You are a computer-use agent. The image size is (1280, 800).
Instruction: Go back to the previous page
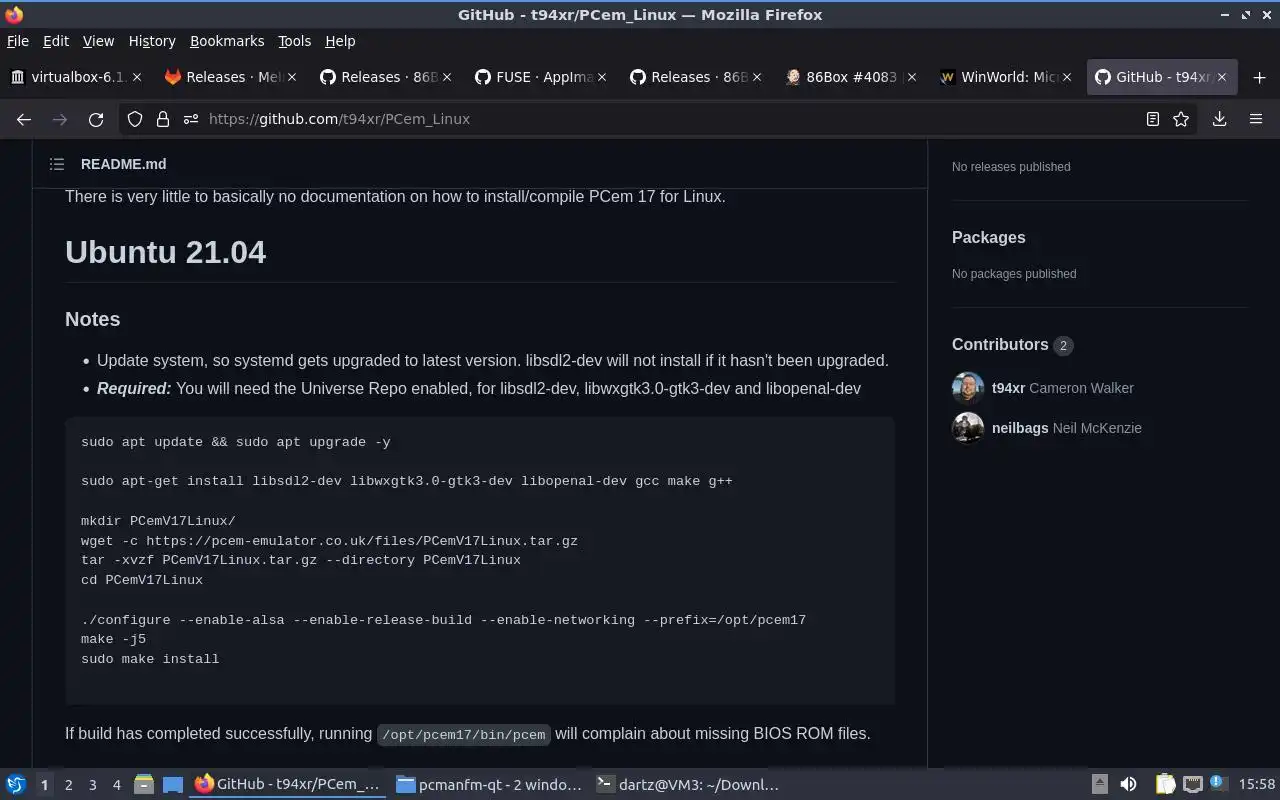pyautogui.click(x=24, y=119)
